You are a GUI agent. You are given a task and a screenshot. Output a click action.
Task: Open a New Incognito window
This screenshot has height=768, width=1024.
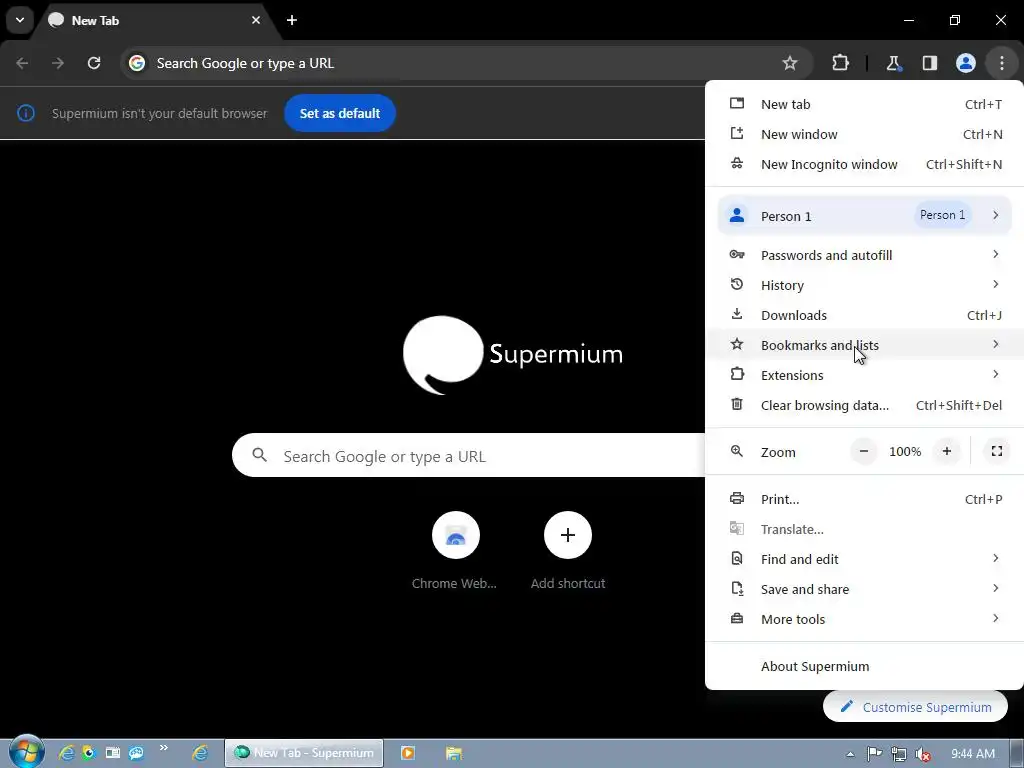(865, 164)
